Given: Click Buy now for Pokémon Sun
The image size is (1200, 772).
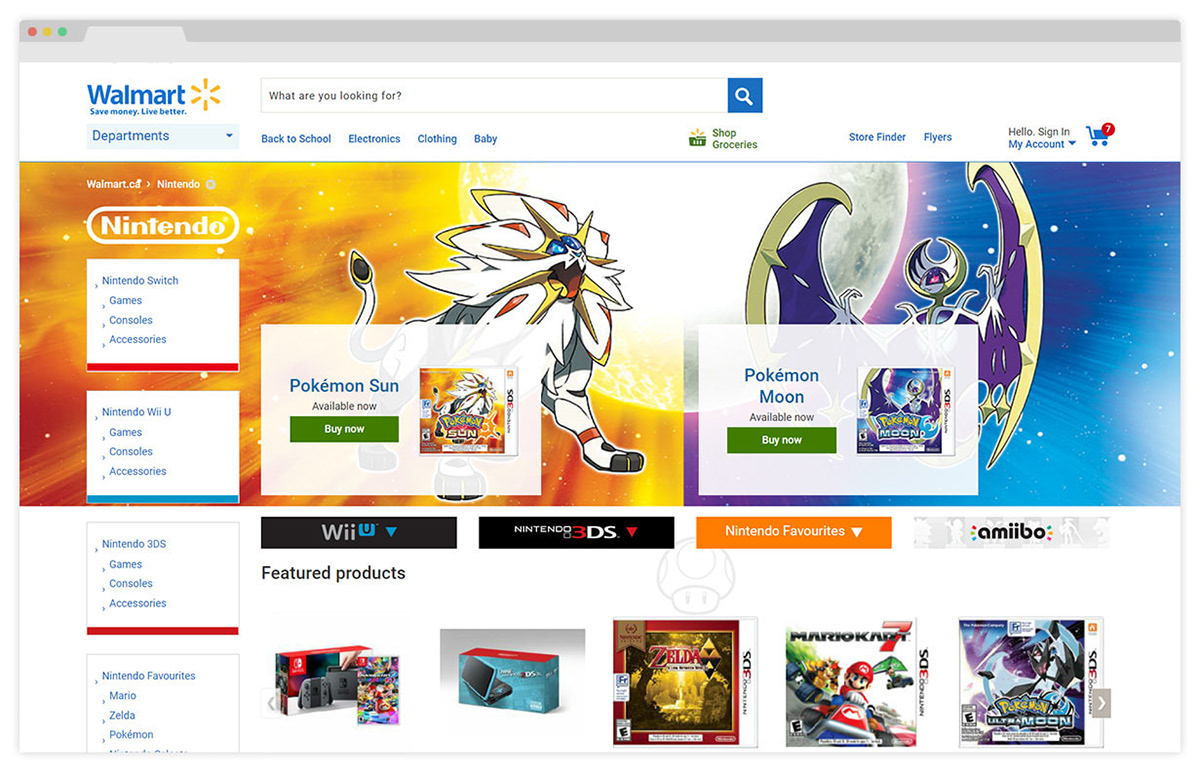Looking at the screenshot, I should [344, 429].
